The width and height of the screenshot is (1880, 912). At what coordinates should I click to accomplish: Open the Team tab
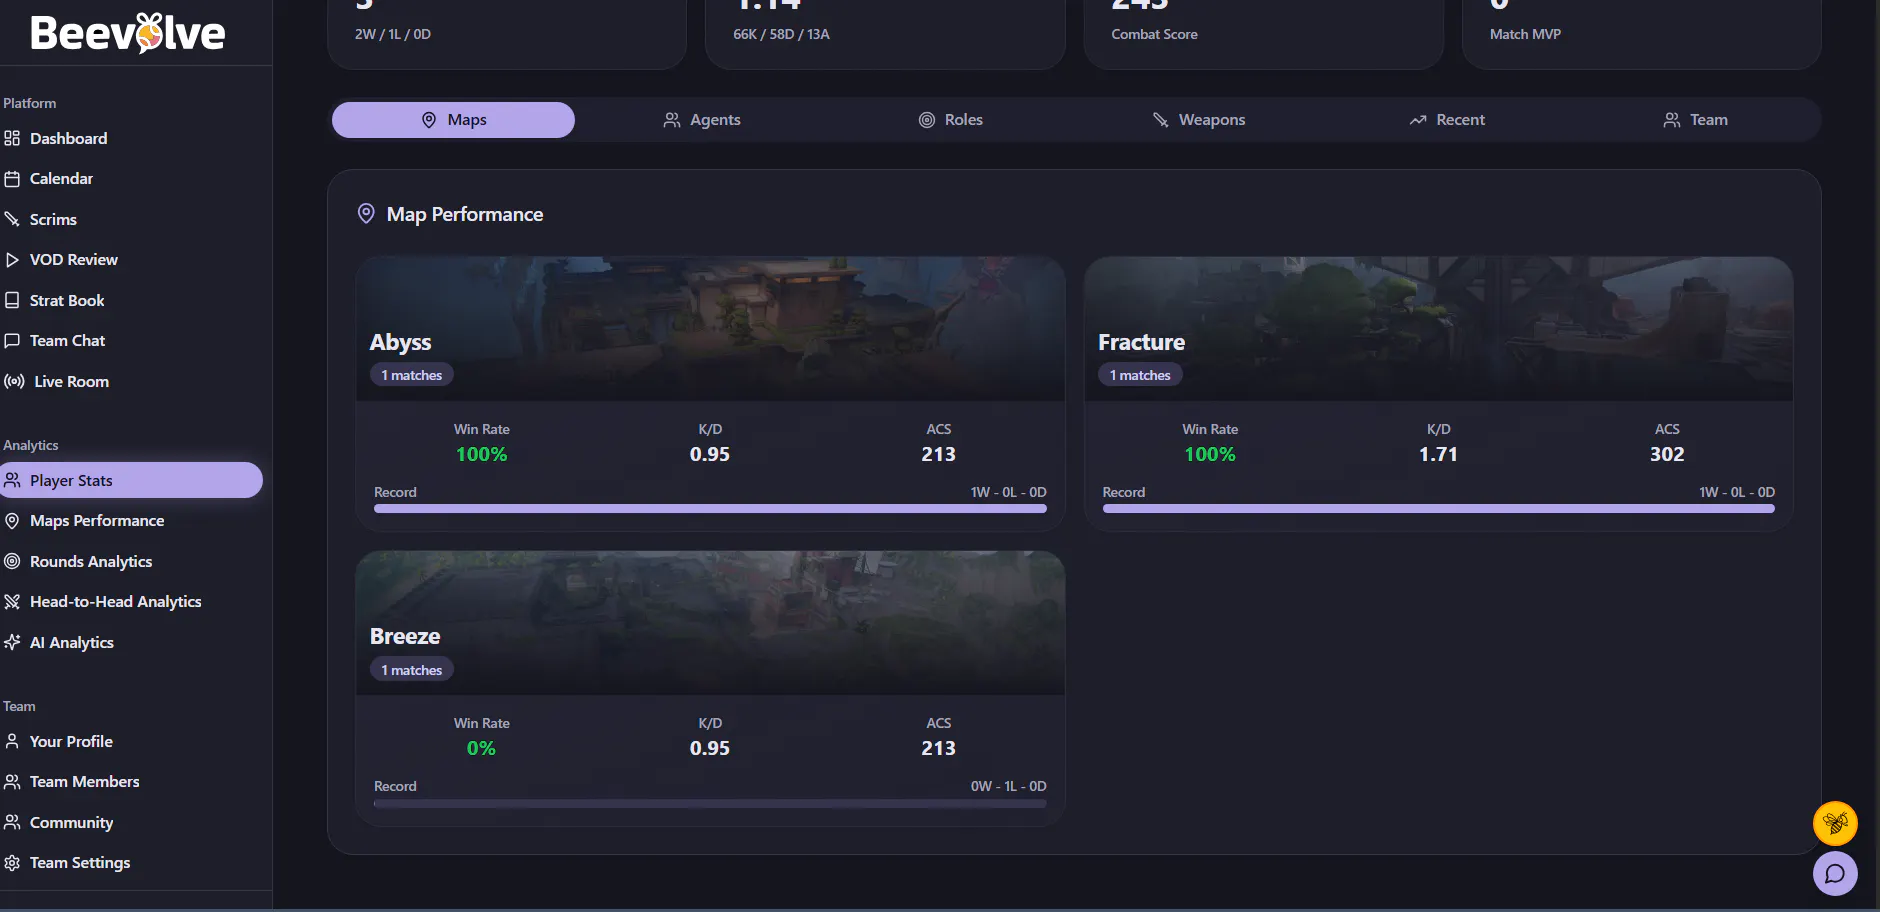[x=1695, y=120]
